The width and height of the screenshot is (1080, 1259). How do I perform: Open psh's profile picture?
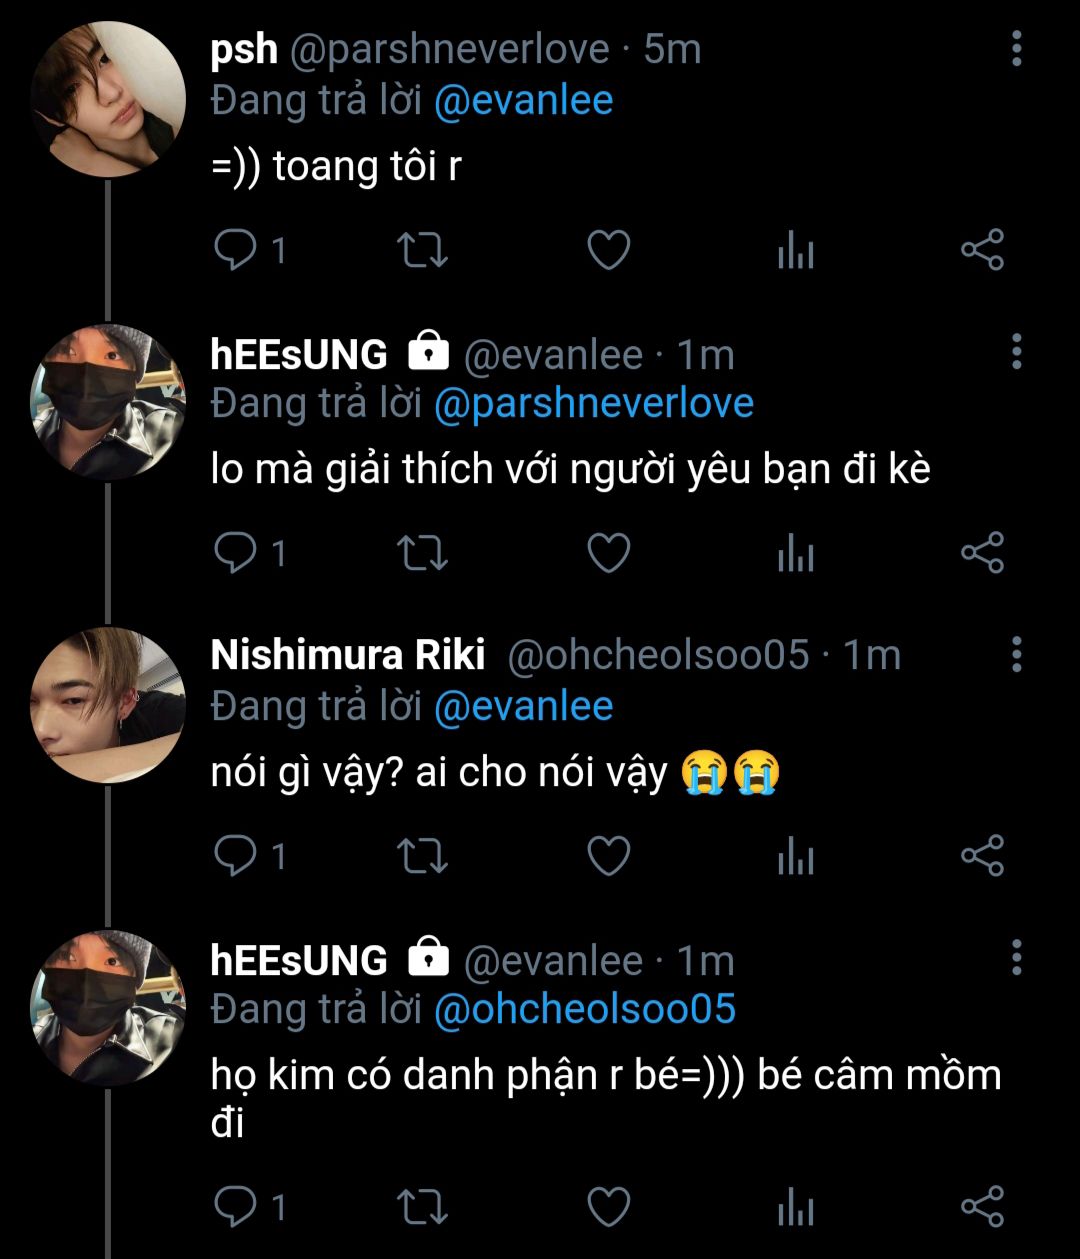click(108, 100)
